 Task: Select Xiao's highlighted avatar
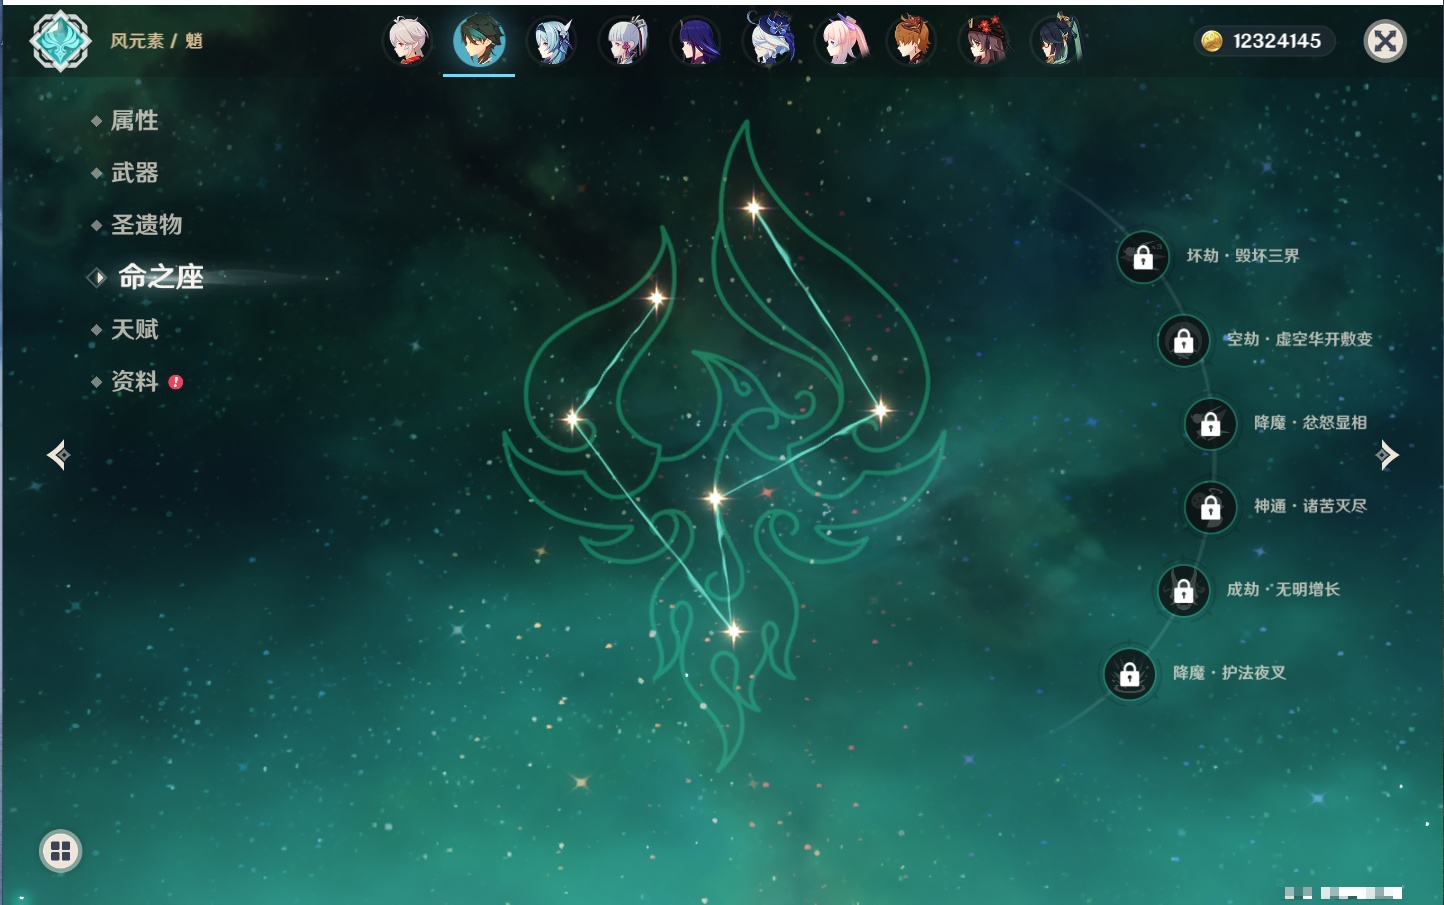479,41
